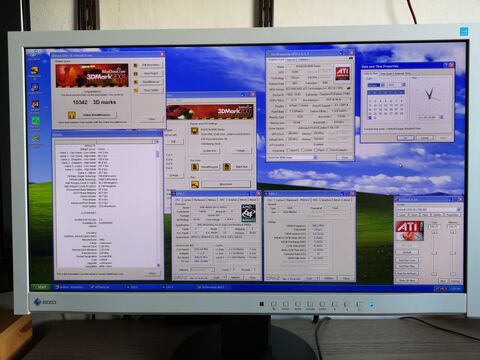Click the icon beside Edit Description in 3DMark score window
This screenshot has height=360, width=480.
[136, 65]
